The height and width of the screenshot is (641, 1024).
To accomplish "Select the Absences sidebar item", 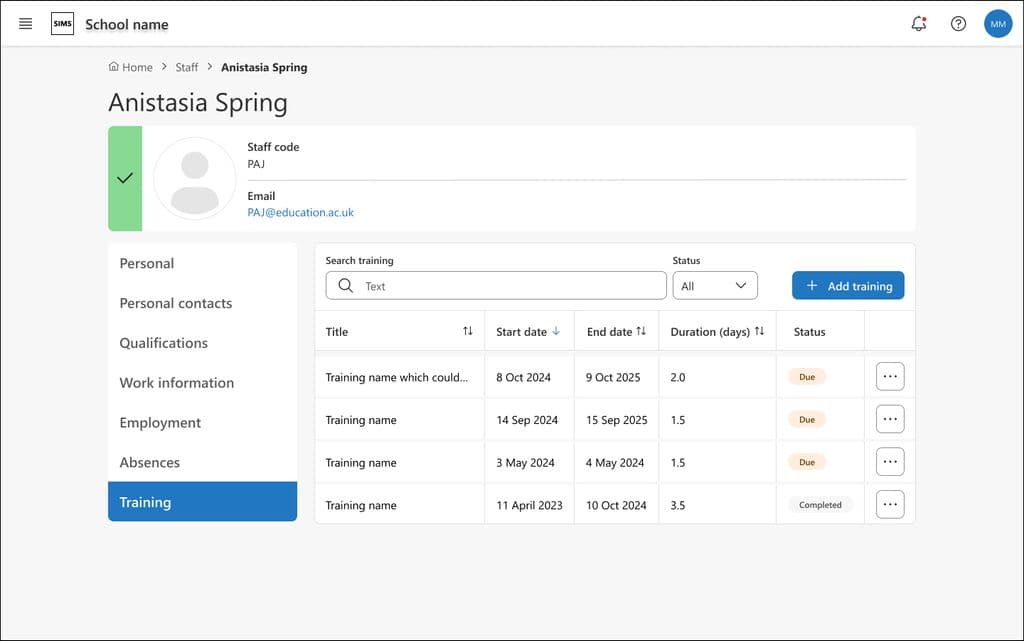I will (150, 463).
